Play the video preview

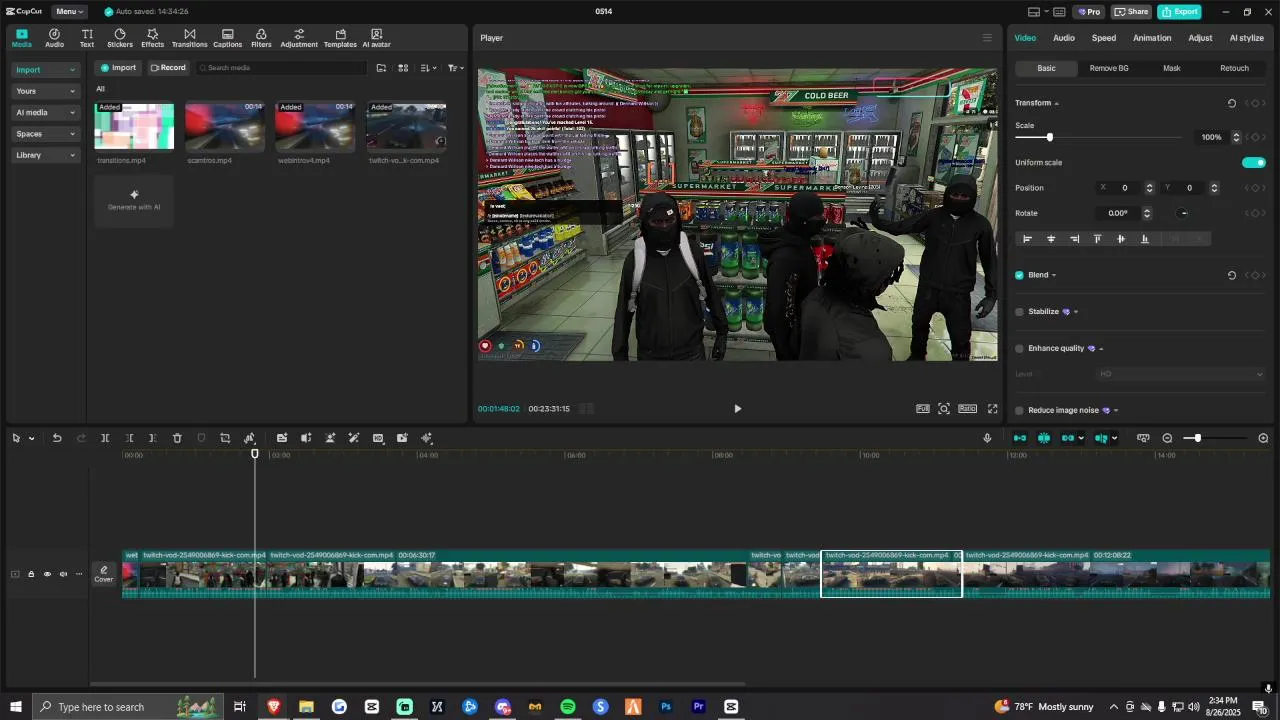pos(738,408)
